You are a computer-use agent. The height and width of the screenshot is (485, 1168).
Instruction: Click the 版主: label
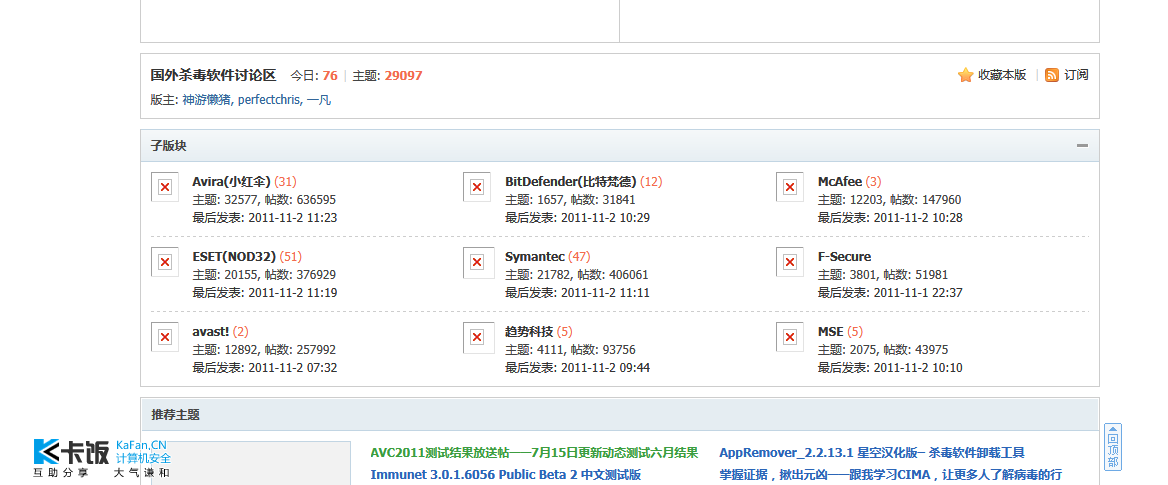pos(165,100)
